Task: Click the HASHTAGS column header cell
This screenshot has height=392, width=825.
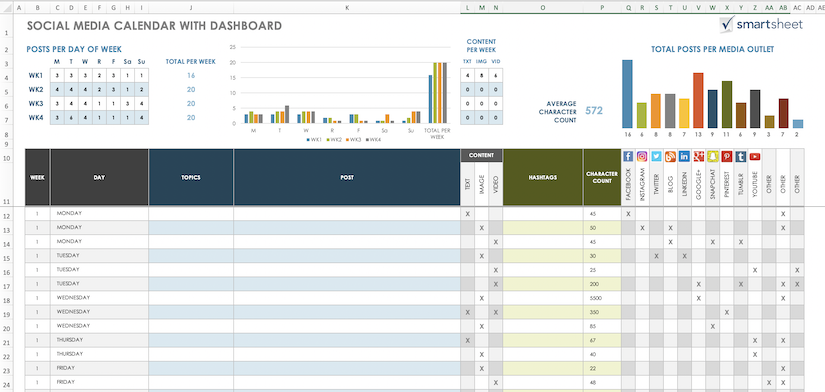Action: (542, 177)
